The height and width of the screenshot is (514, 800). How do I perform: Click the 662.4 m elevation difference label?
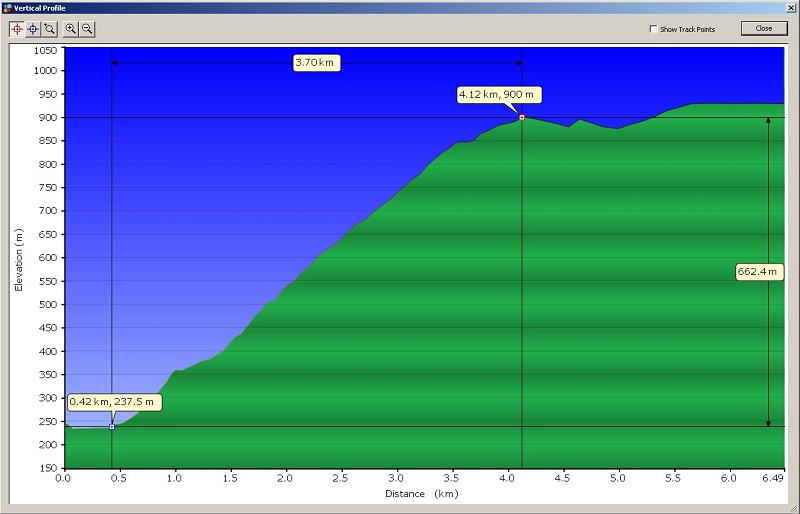tap(758, 272)
